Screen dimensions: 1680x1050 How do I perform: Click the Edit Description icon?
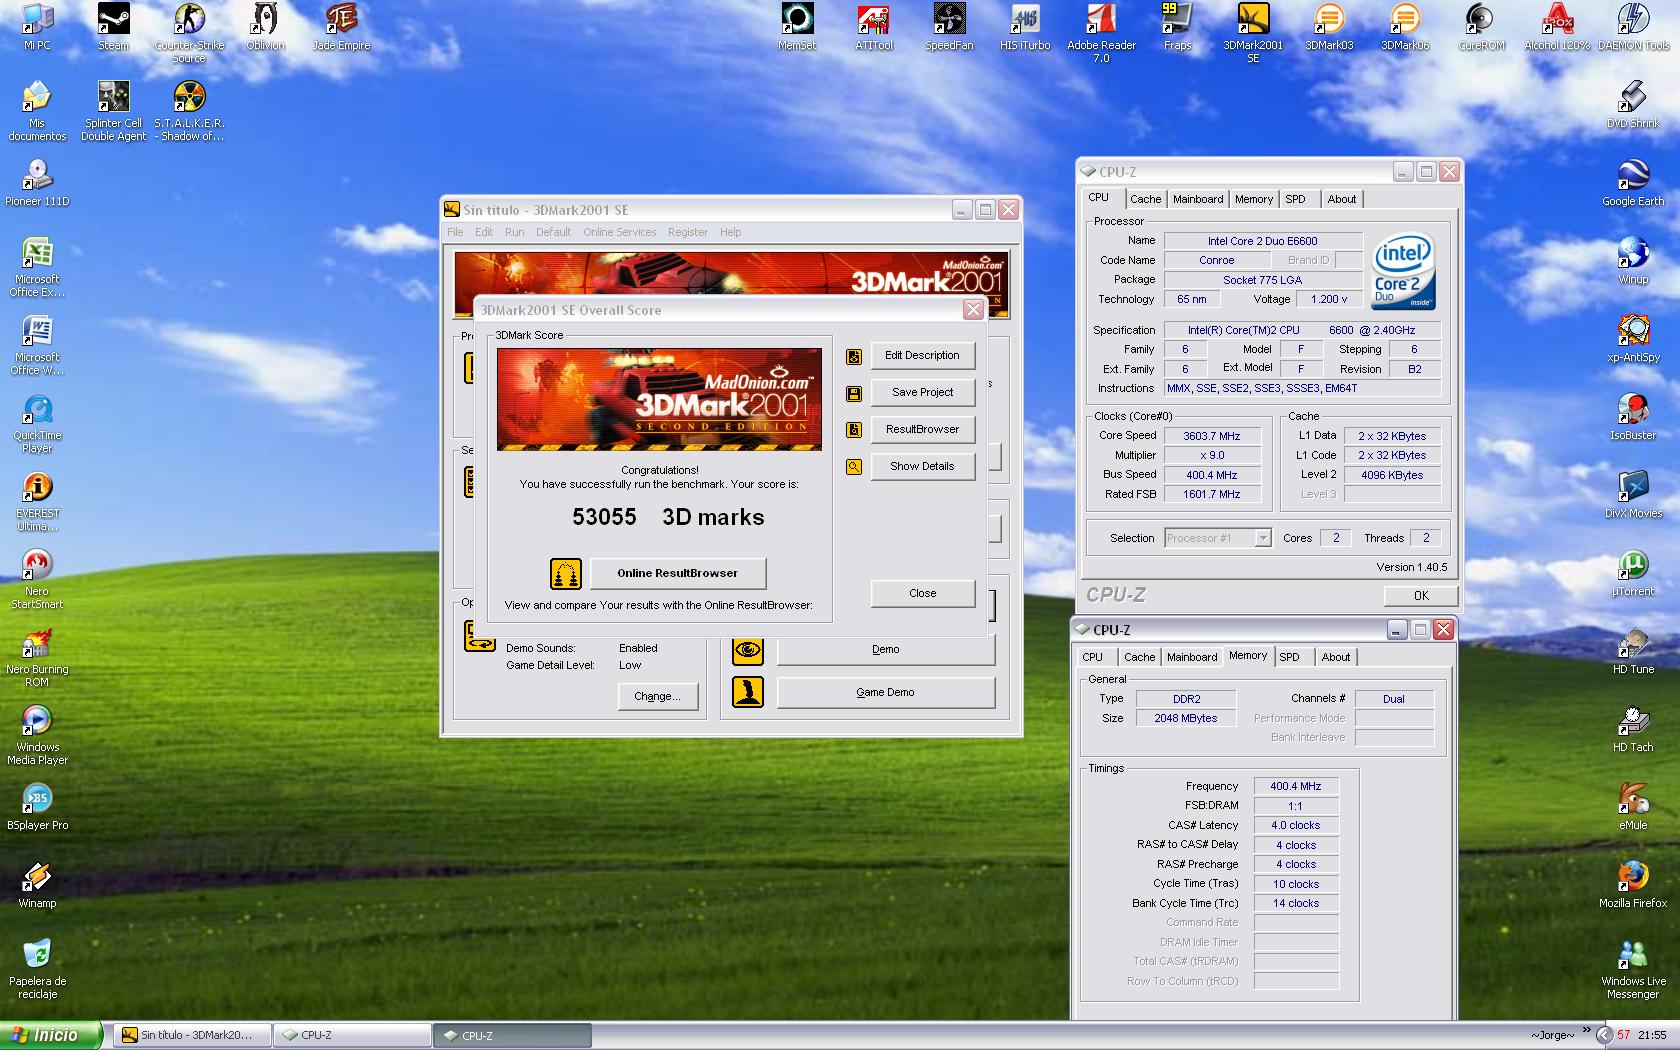854,356
